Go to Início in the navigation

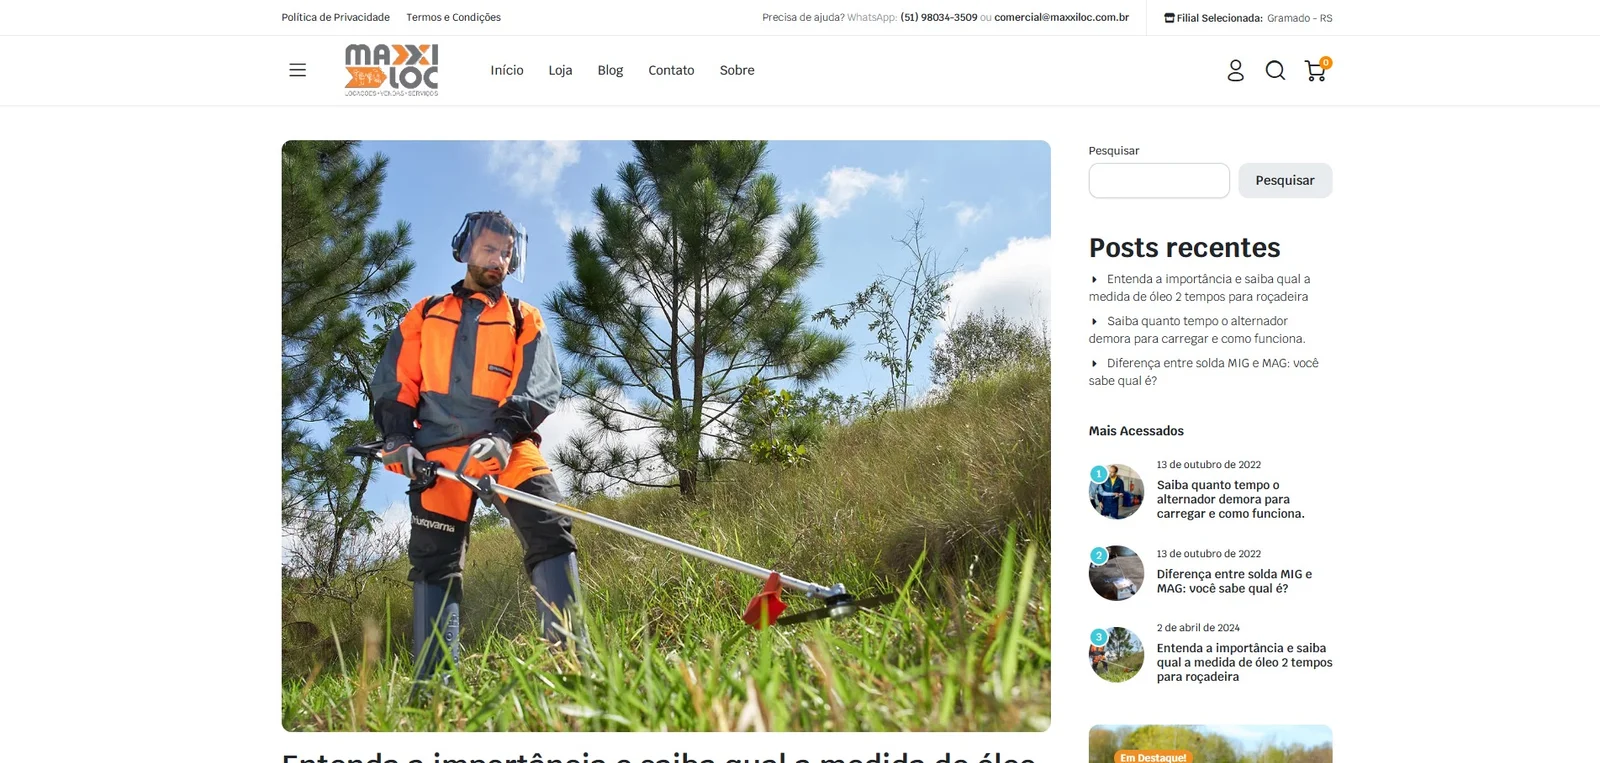coord(507,70)
